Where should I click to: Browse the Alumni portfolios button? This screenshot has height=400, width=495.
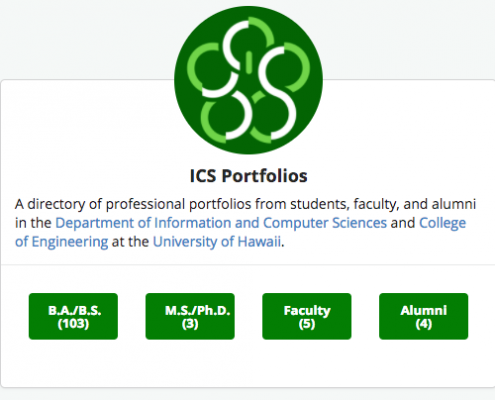click(x=424, y=316)
